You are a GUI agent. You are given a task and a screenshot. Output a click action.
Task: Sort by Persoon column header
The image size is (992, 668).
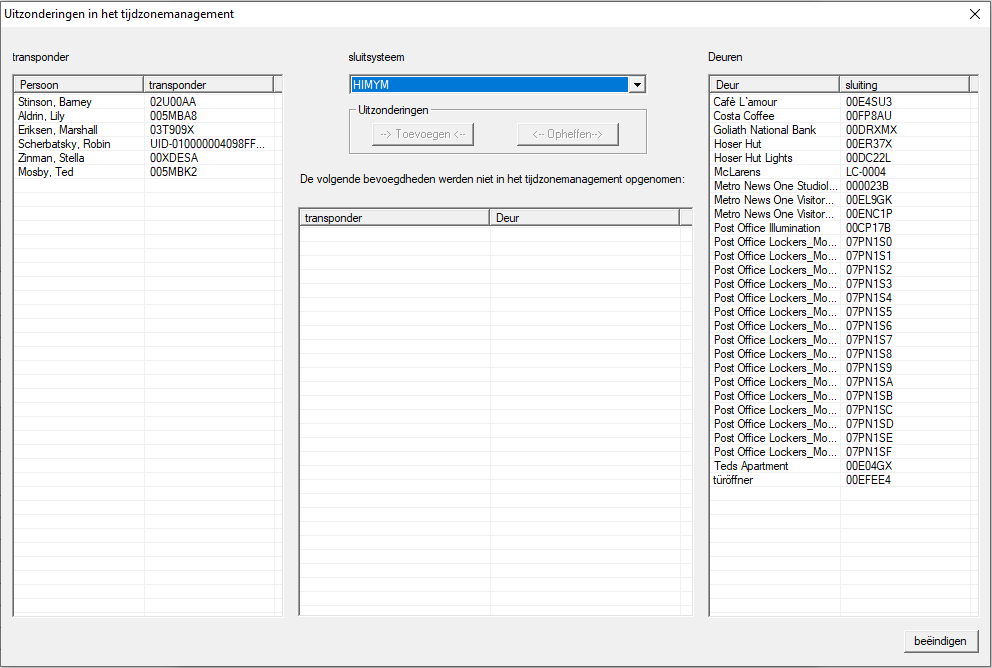pos(78,85)
